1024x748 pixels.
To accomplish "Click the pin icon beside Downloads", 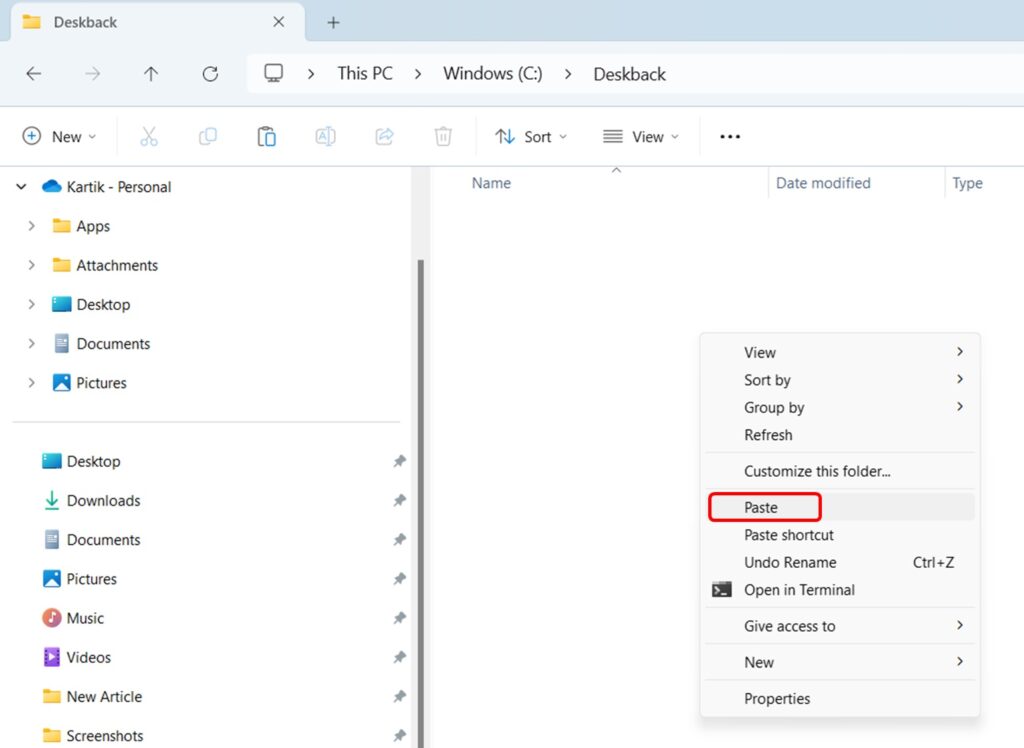I will 399,500.
